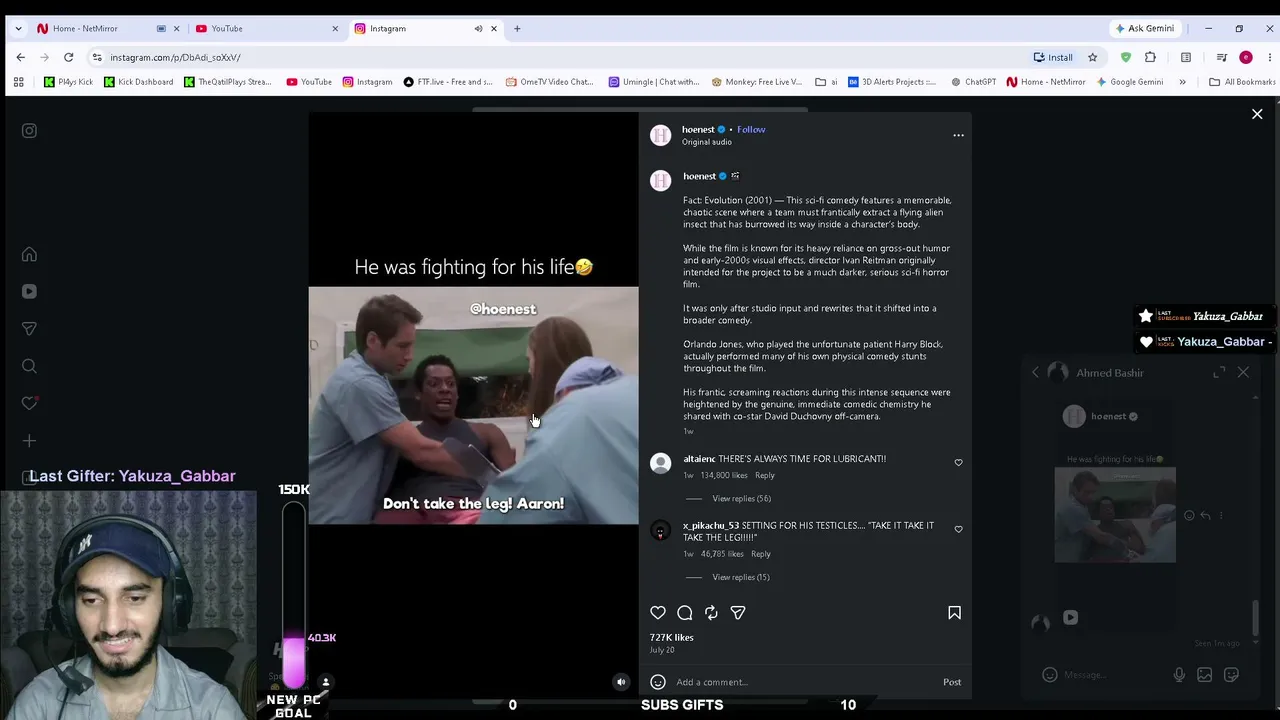
Task: Open the browser extensions menu
Action: pyautogui.click(x=1150, y=57)
